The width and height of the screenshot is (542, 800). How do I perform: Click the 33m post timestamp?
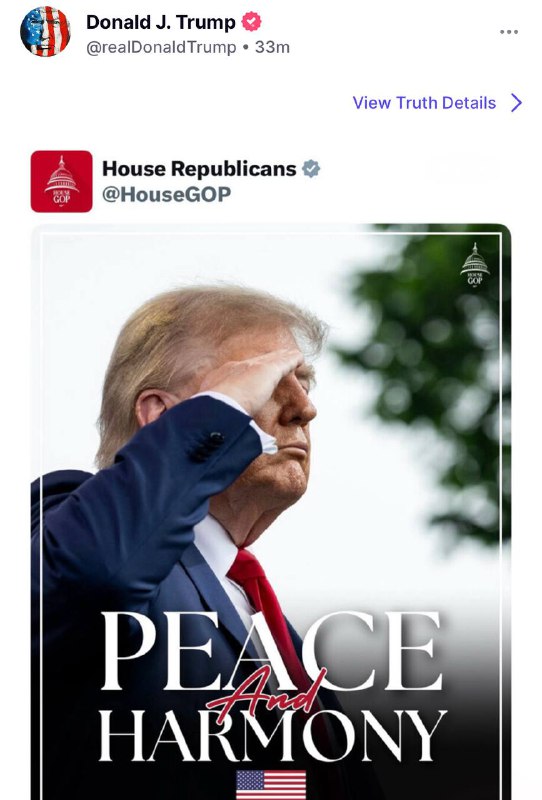272,47
